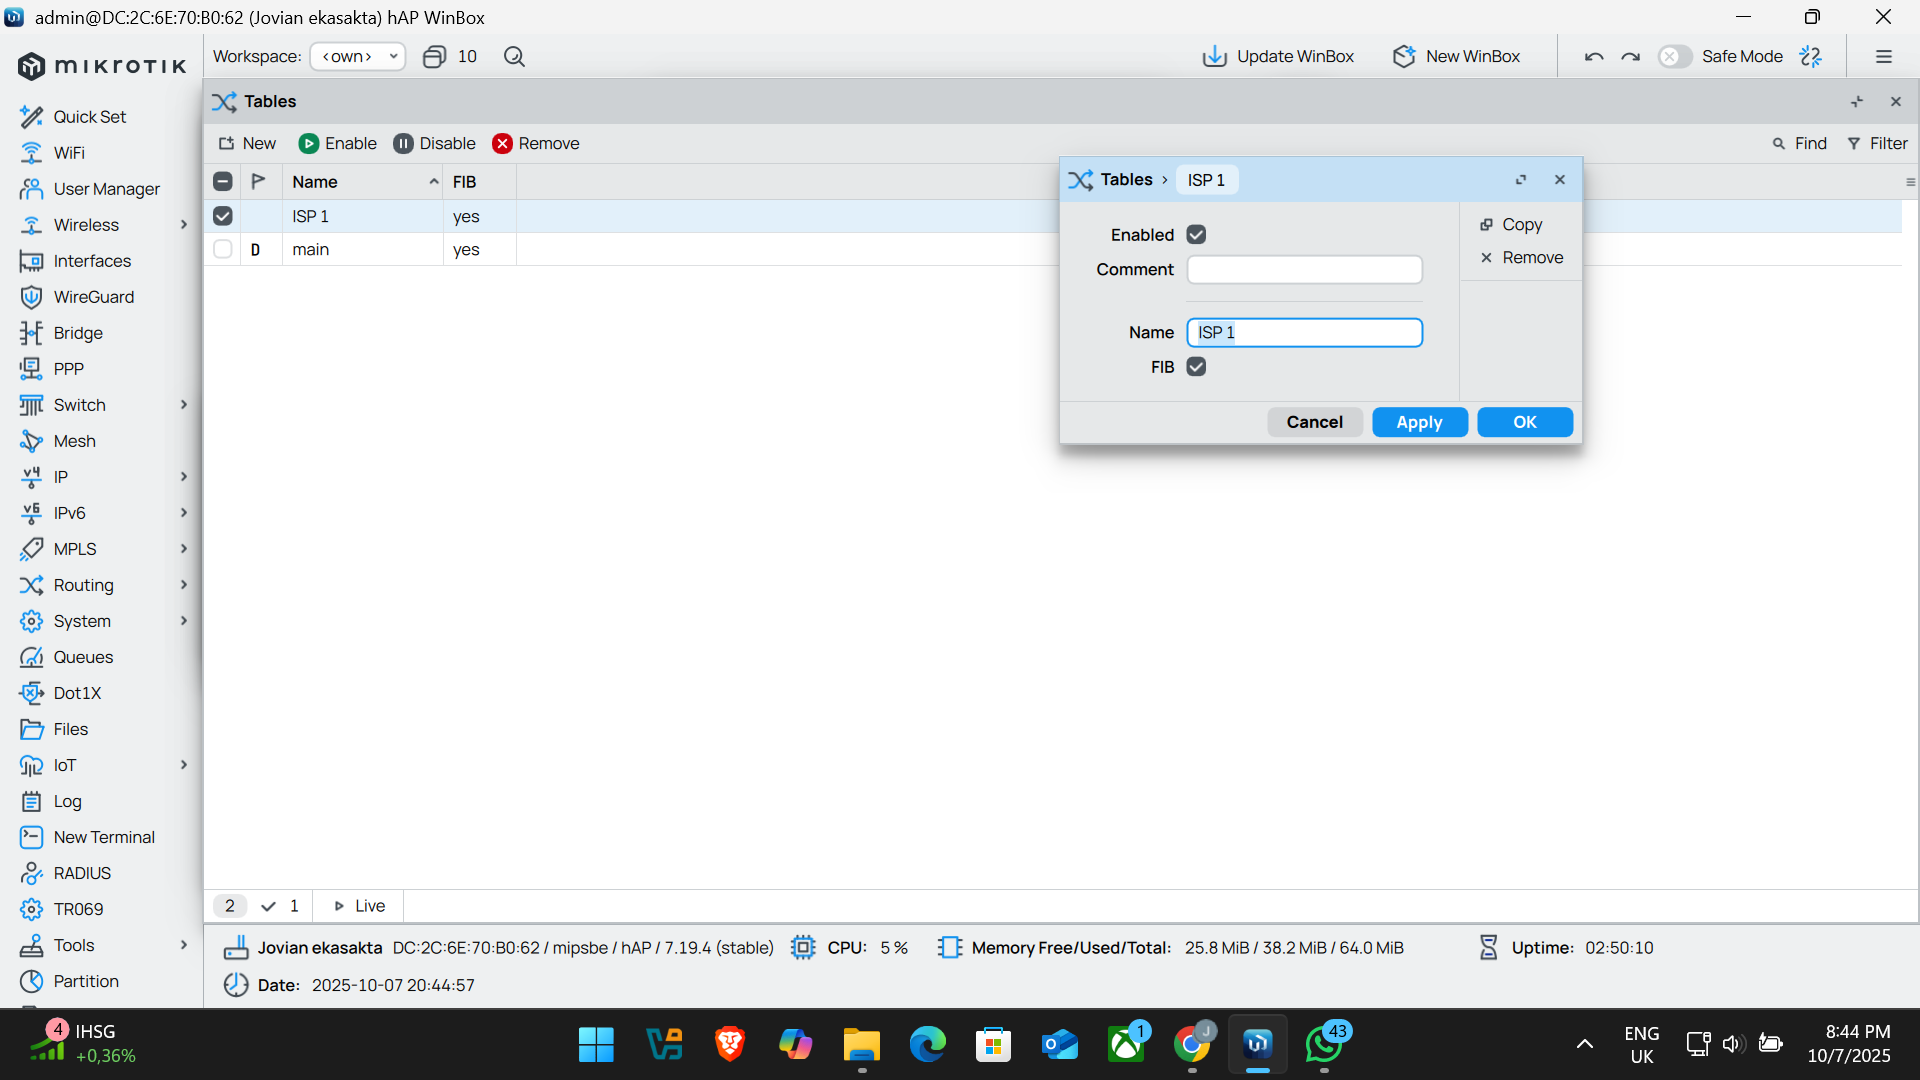
Task: Click the undo arrow icon
Action: (x=1594, y=57)
